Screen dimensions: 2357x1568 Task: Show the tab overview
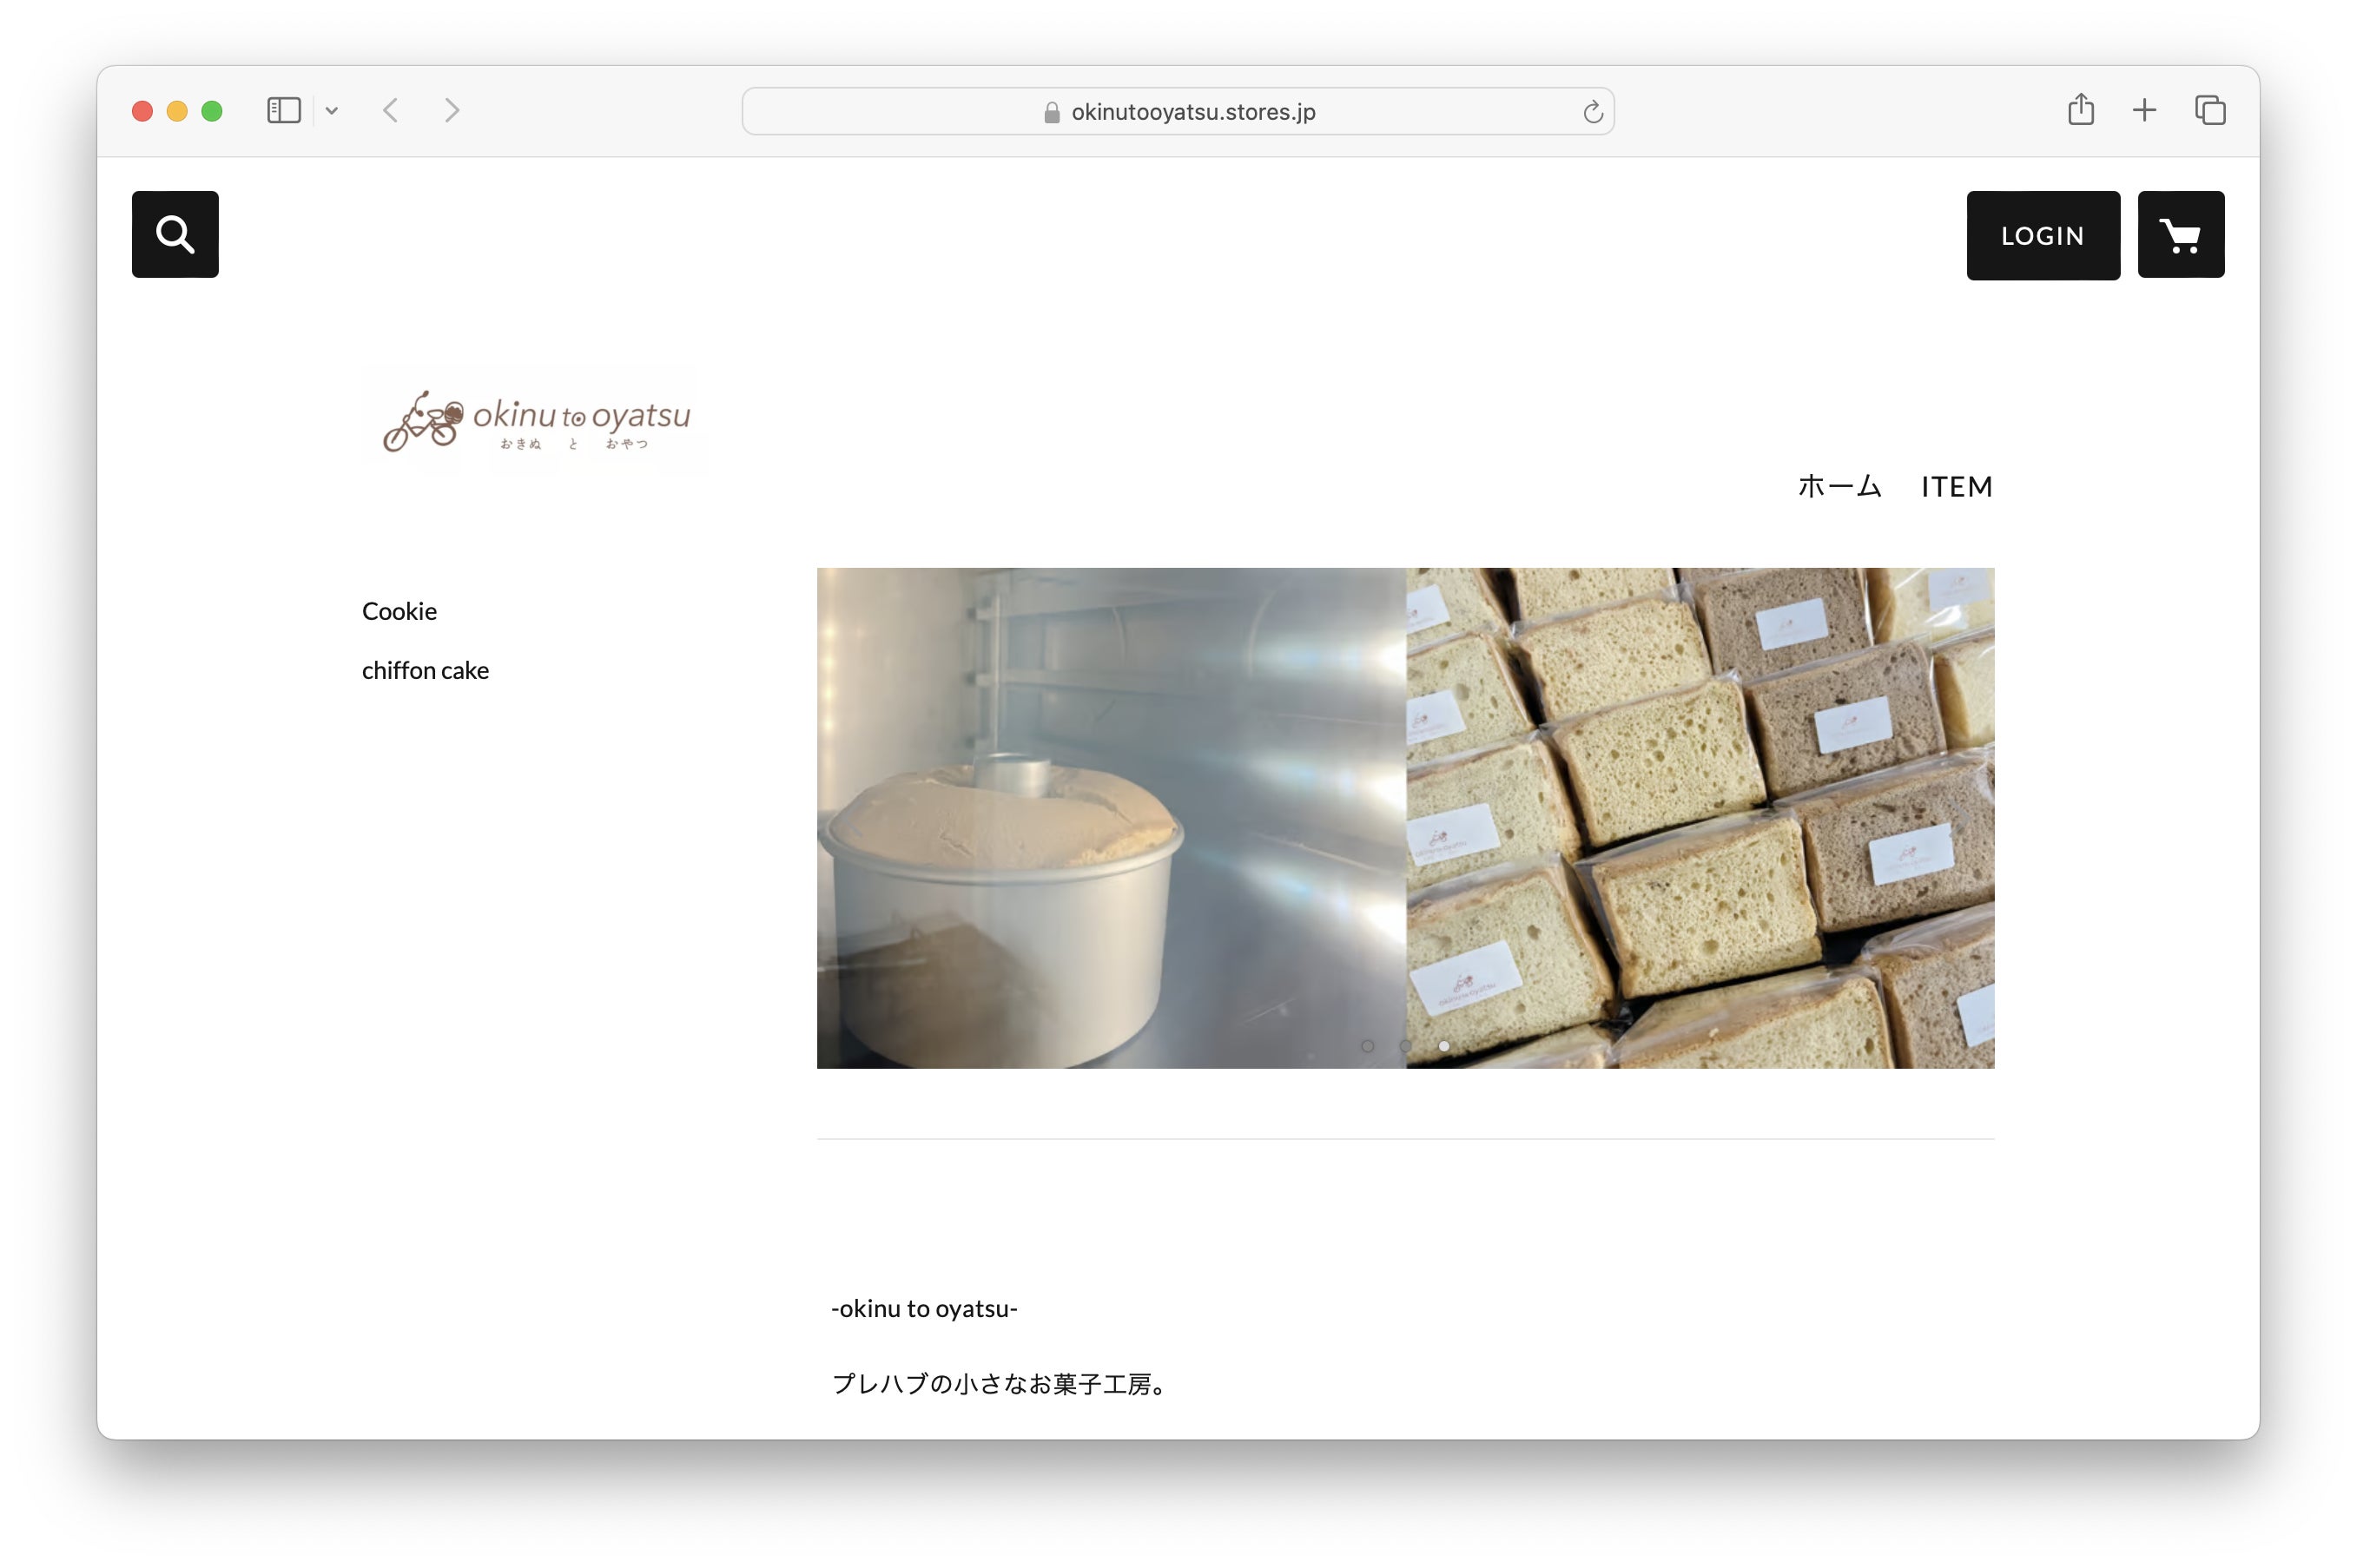point(2209,110)
